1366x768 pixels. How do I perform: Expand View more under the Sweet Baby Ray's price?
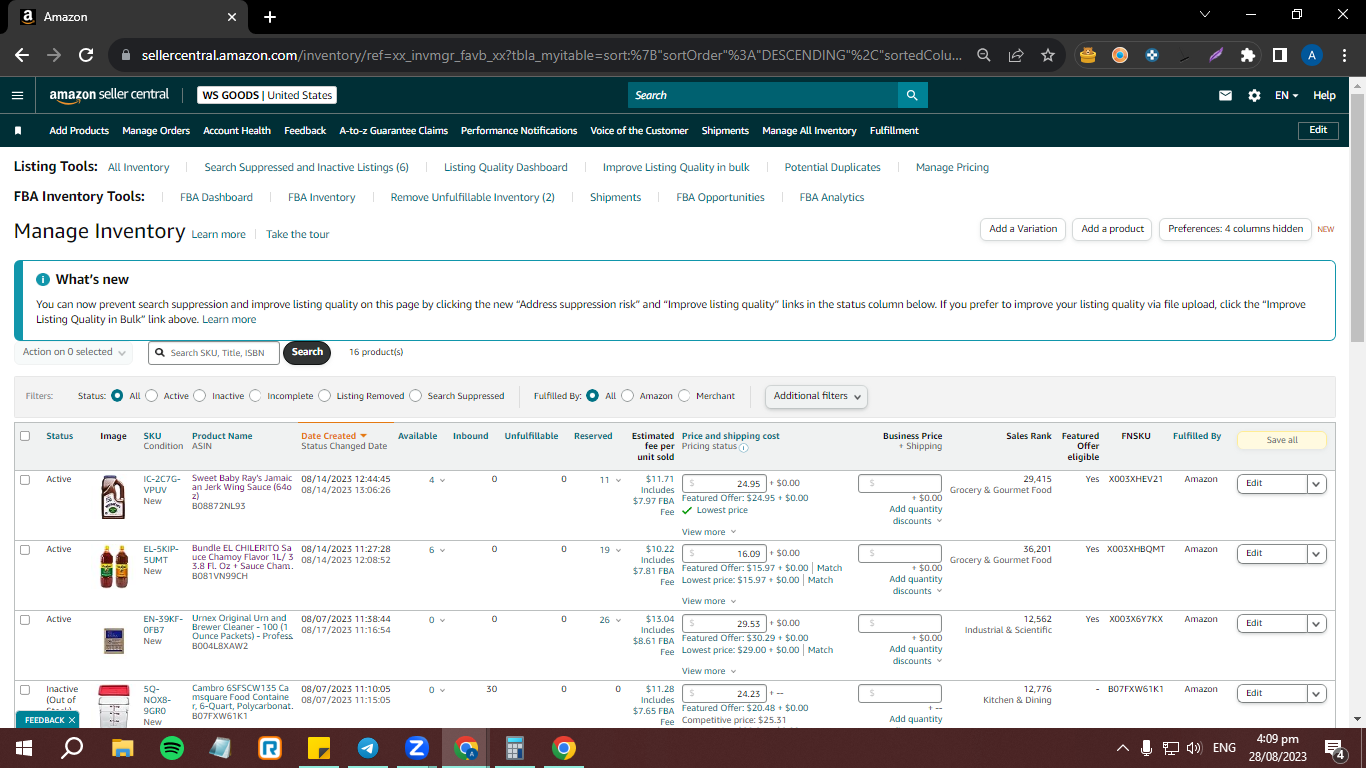(709, 532)
